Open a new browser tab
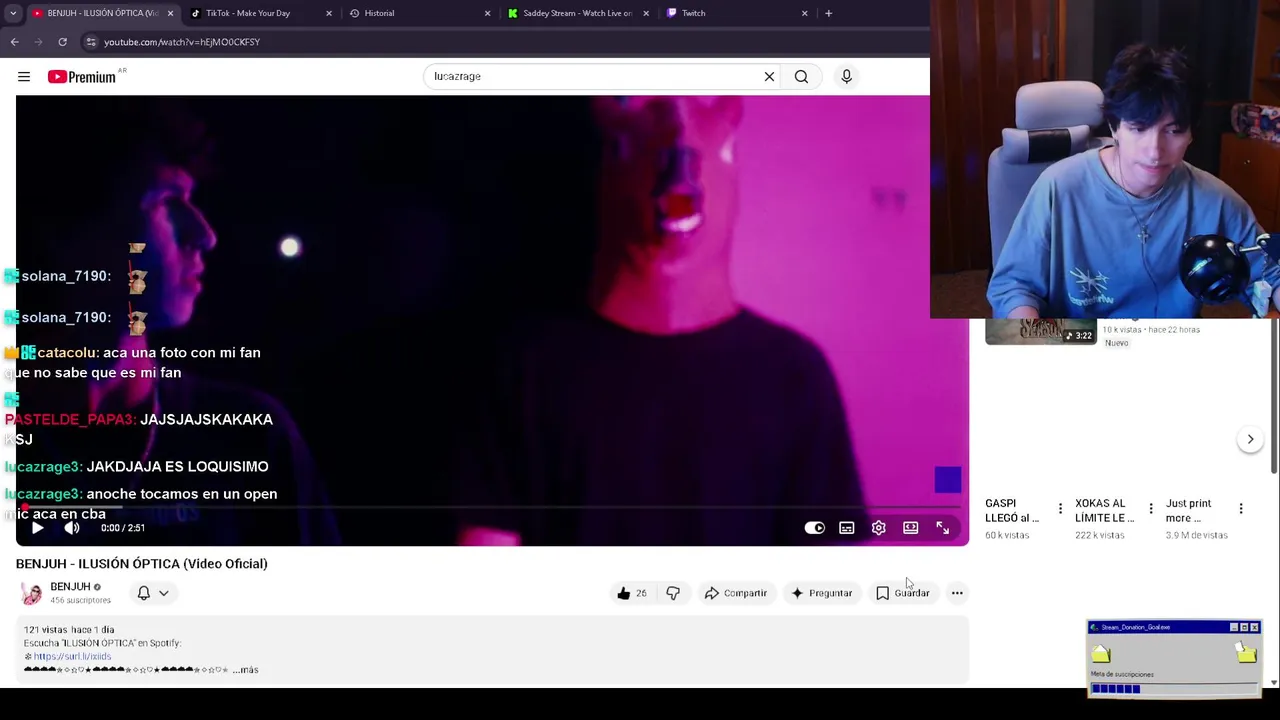The image size is (1280, 720). point(828,13)
